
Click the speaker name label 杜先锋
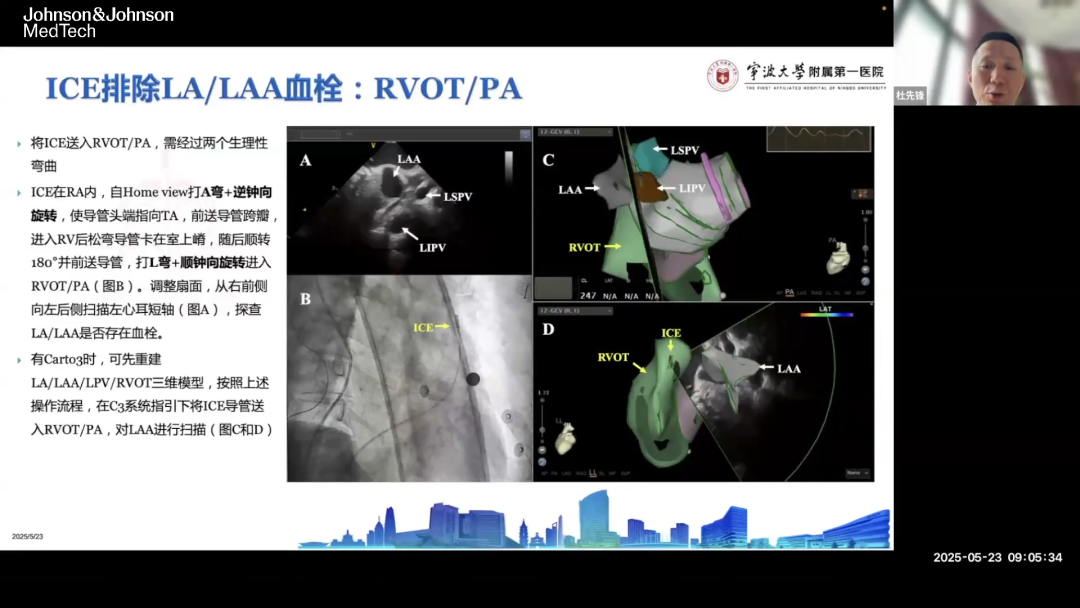(910, 96)
